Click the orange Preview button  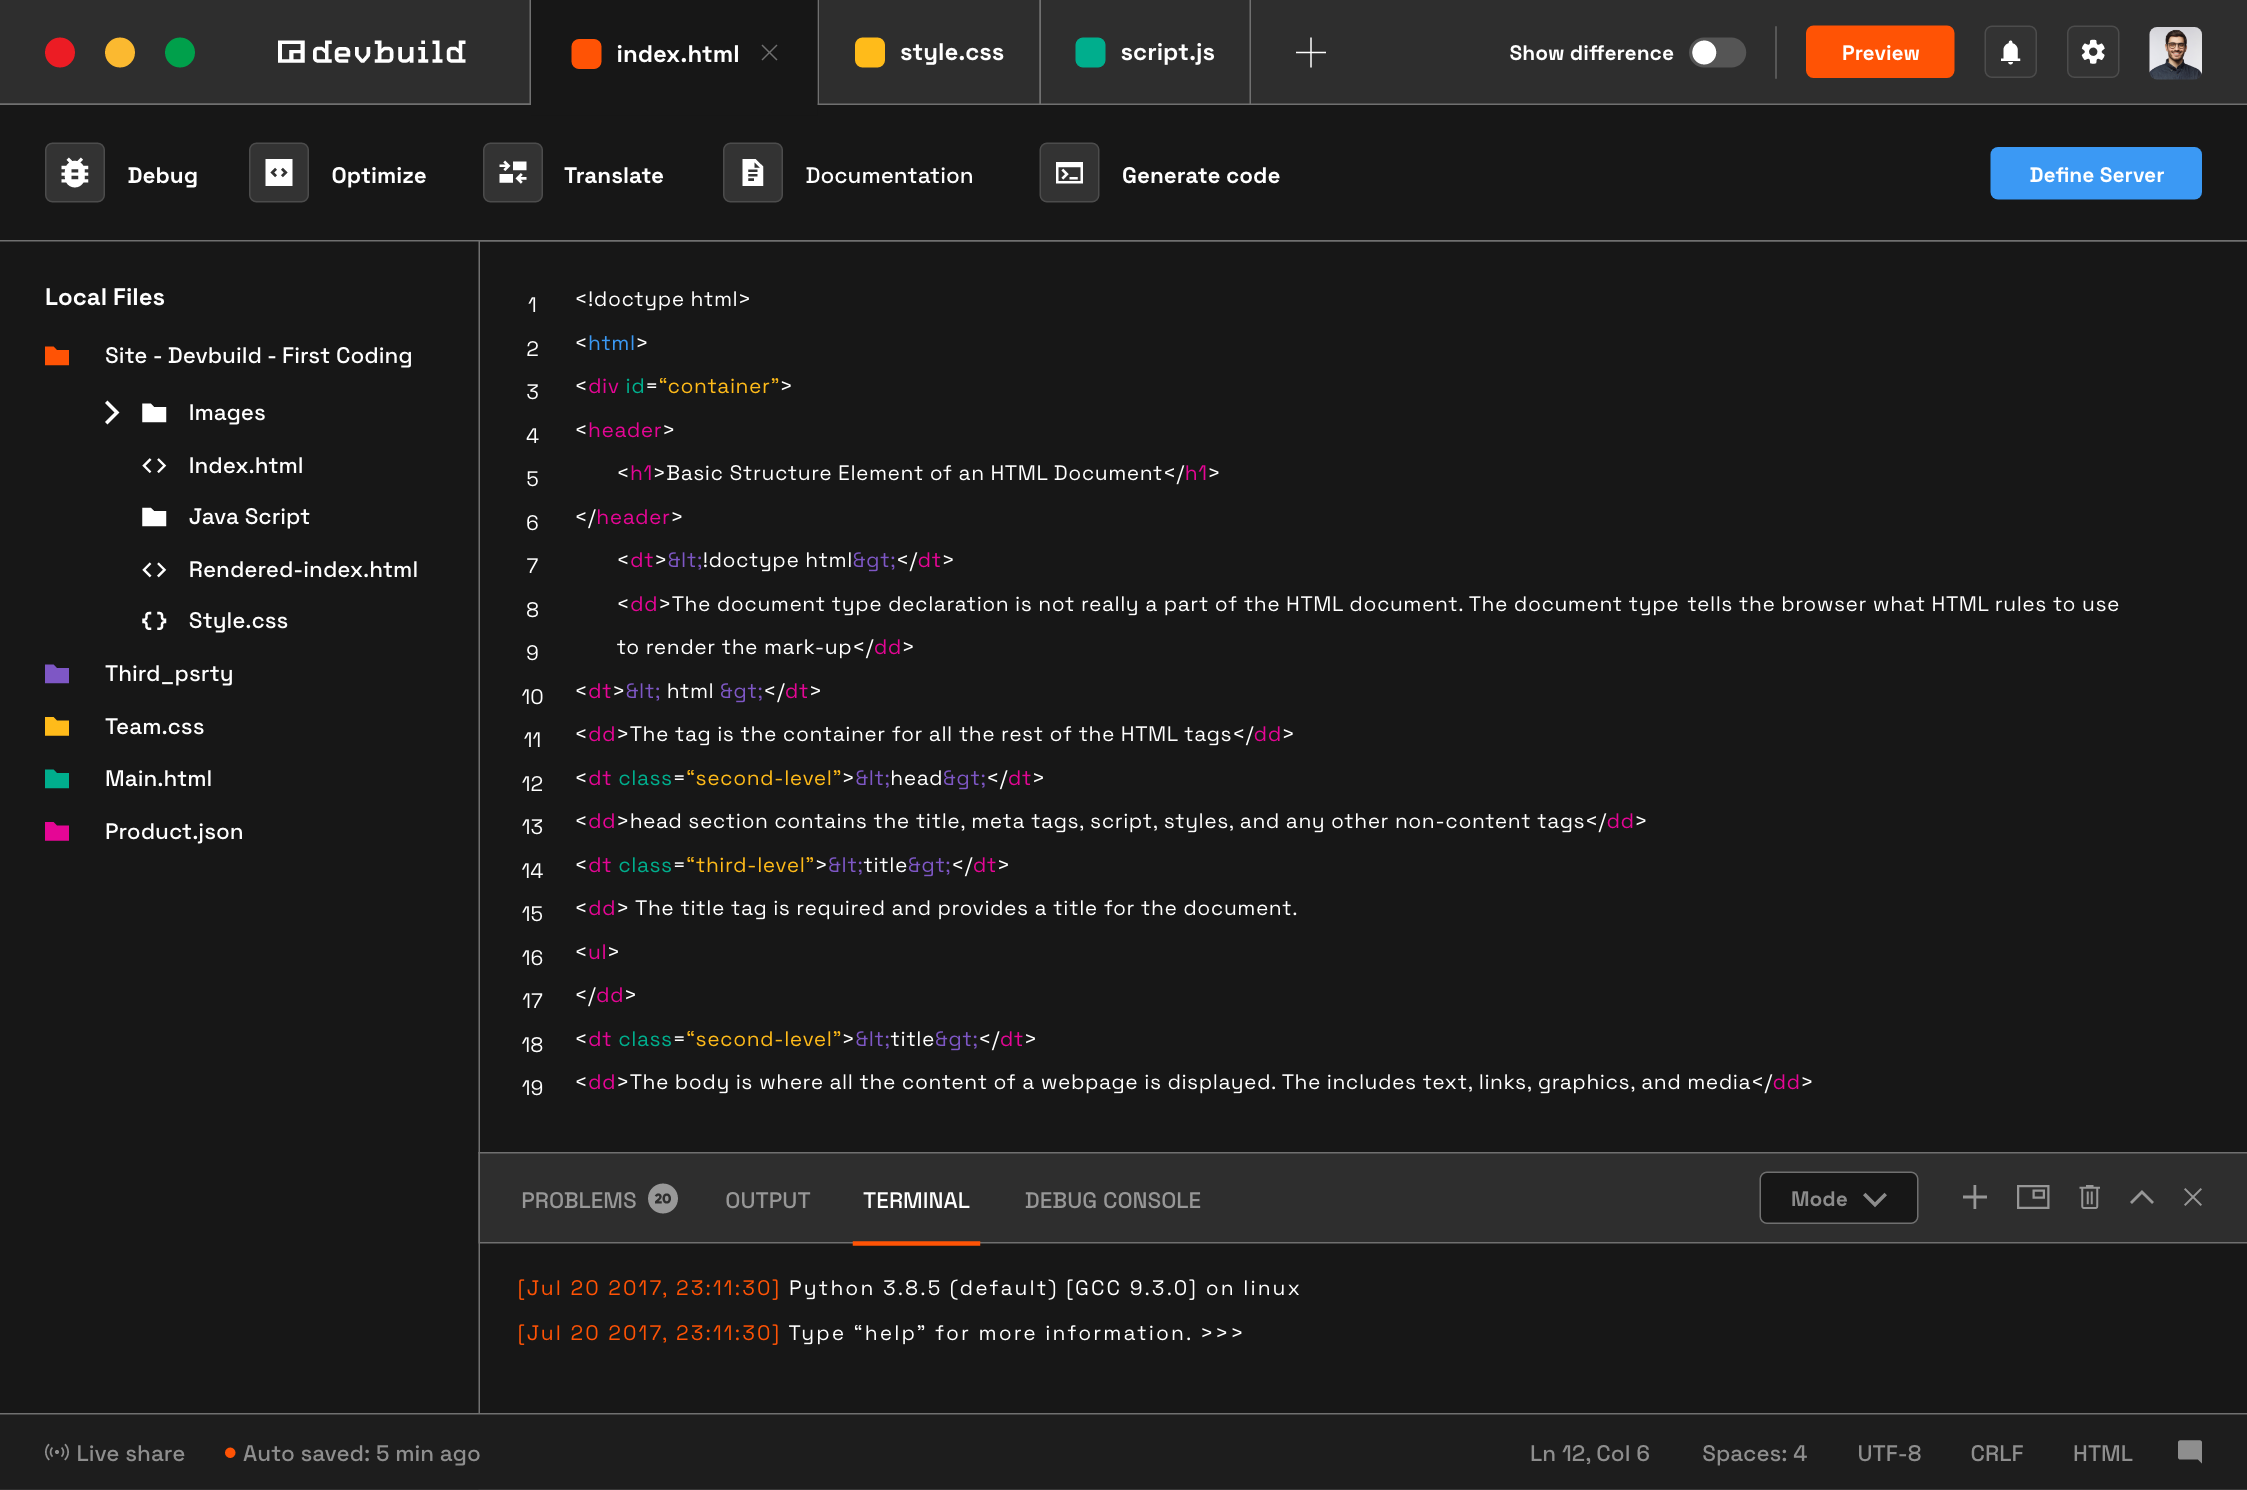click(x=1879, y=52)
